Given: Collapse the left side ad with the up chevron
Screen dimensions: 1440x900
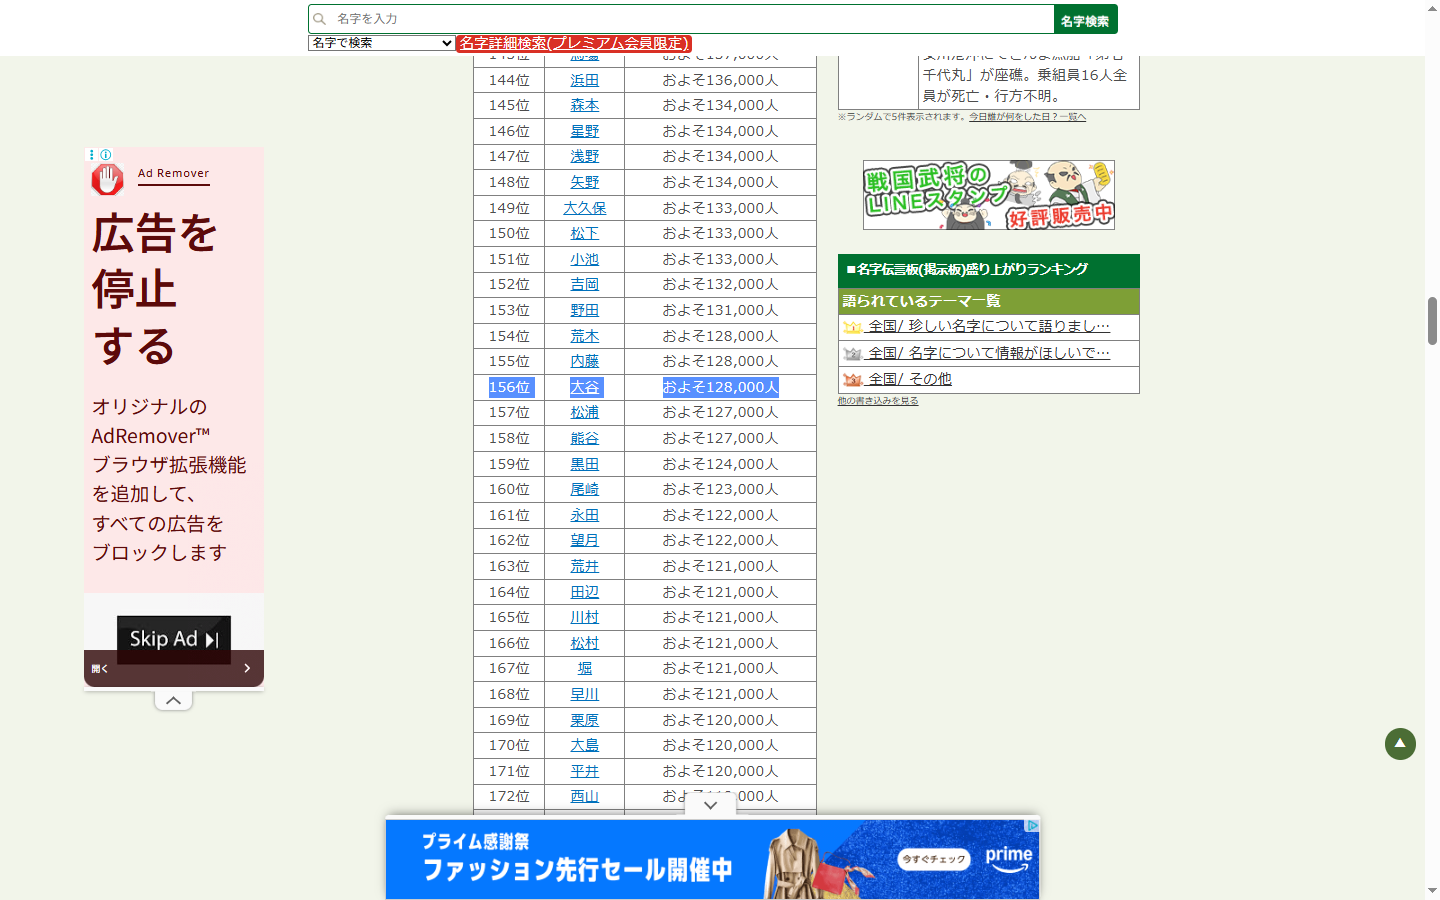Looking at the screenshot, I should (173, 700).
